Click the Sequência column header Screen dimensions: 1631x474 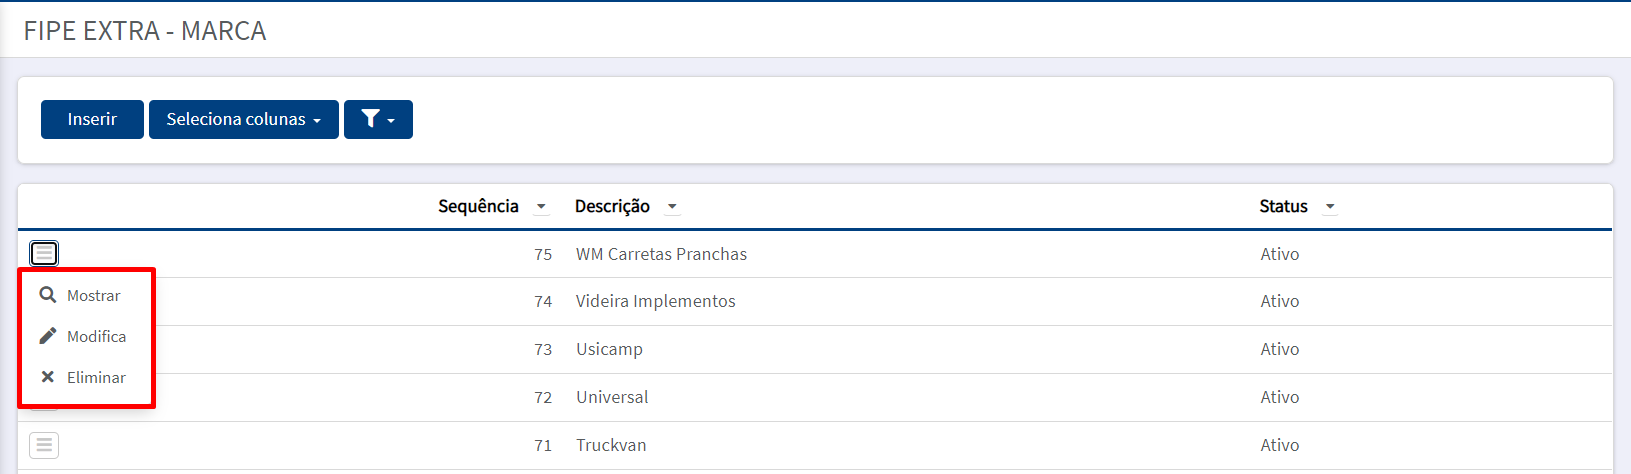478,206
